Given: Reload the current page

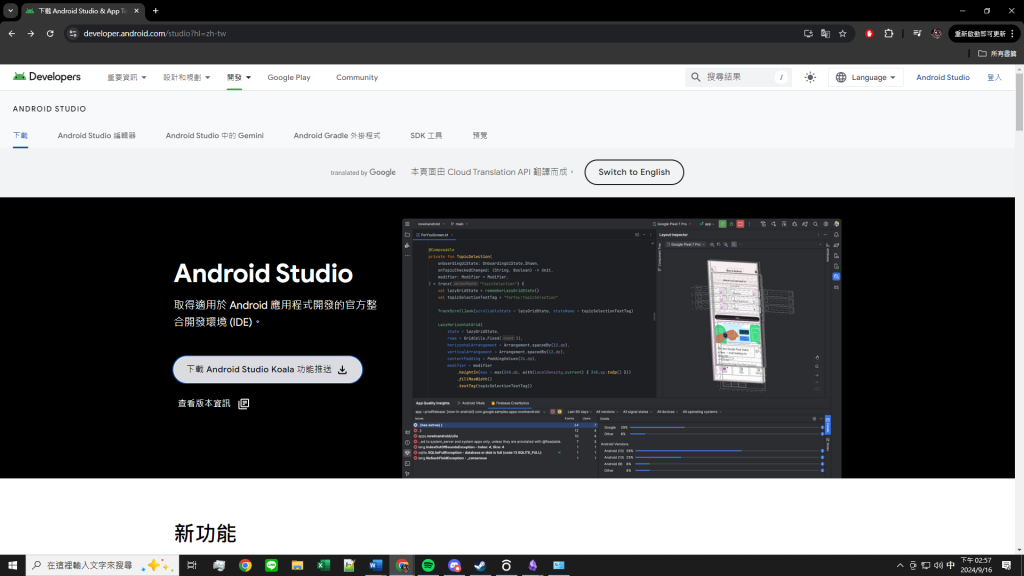Looking at the screenshot, I should coord(50,33).
